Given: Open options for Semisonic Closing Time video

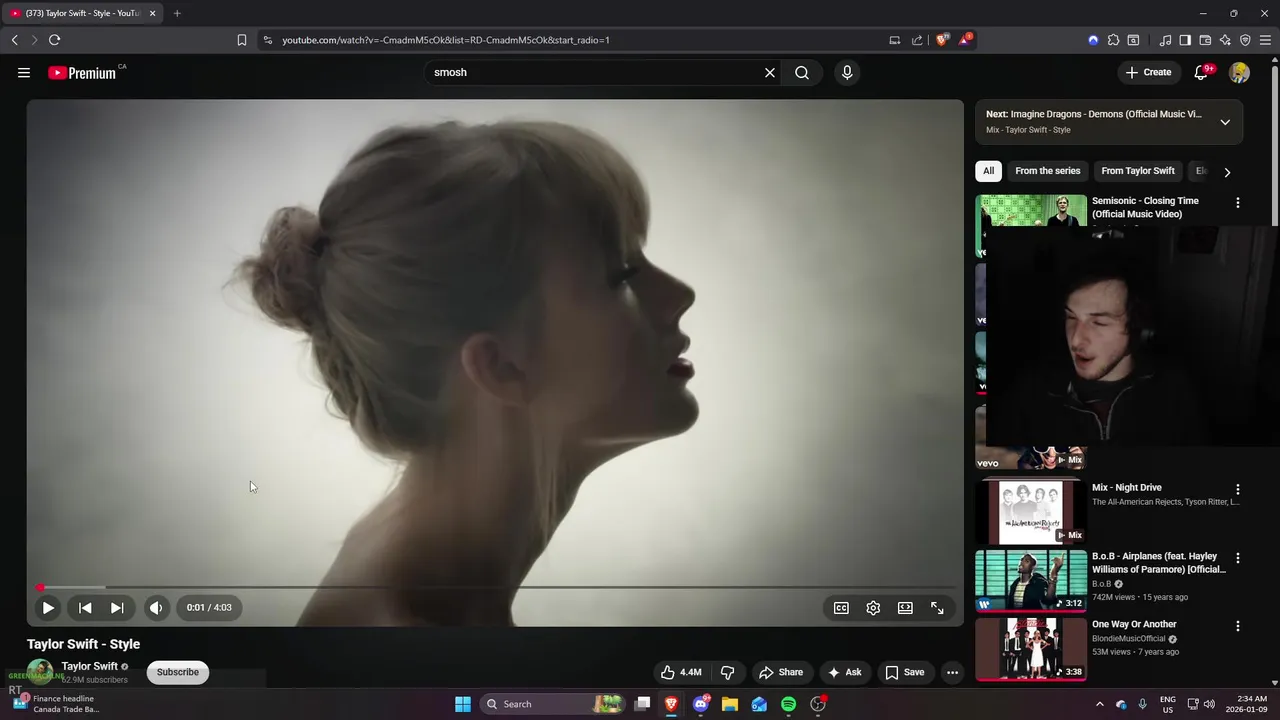Looking at the screenshot, I should point(1238,203).
